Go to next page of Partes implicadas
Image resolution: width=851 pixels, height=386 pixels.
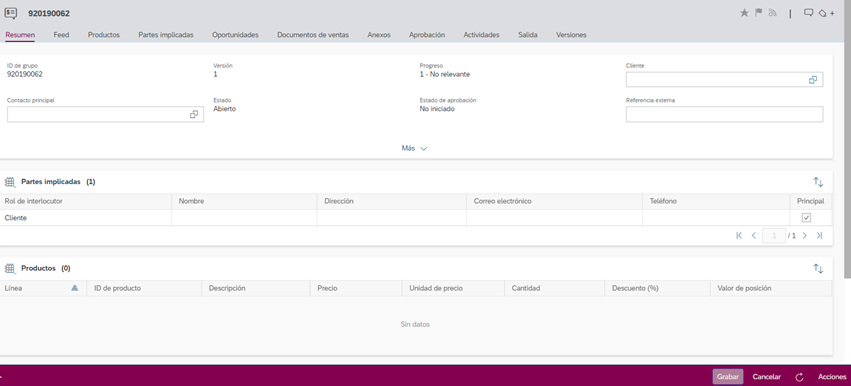tap(805, 236)
